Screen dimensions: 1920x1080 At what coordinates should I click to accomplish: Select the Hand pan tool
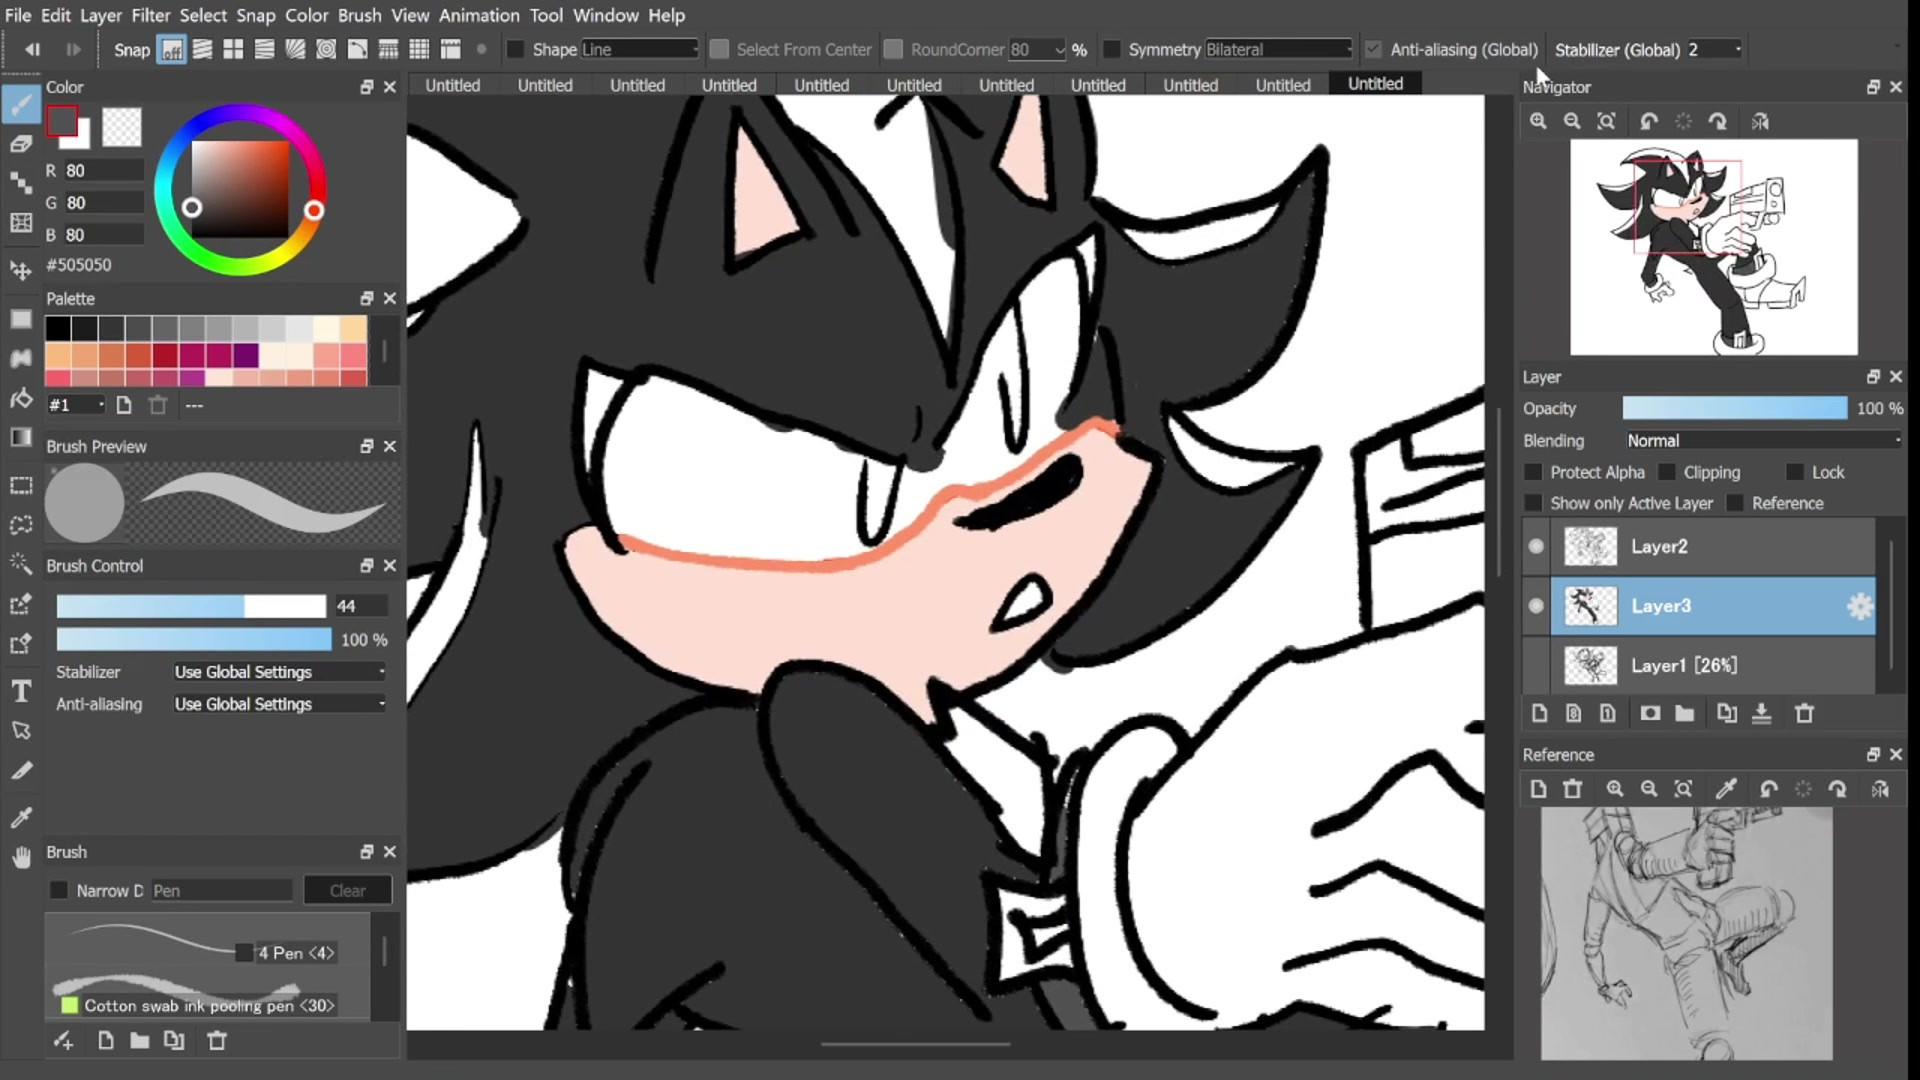click(x=21, y=857)
